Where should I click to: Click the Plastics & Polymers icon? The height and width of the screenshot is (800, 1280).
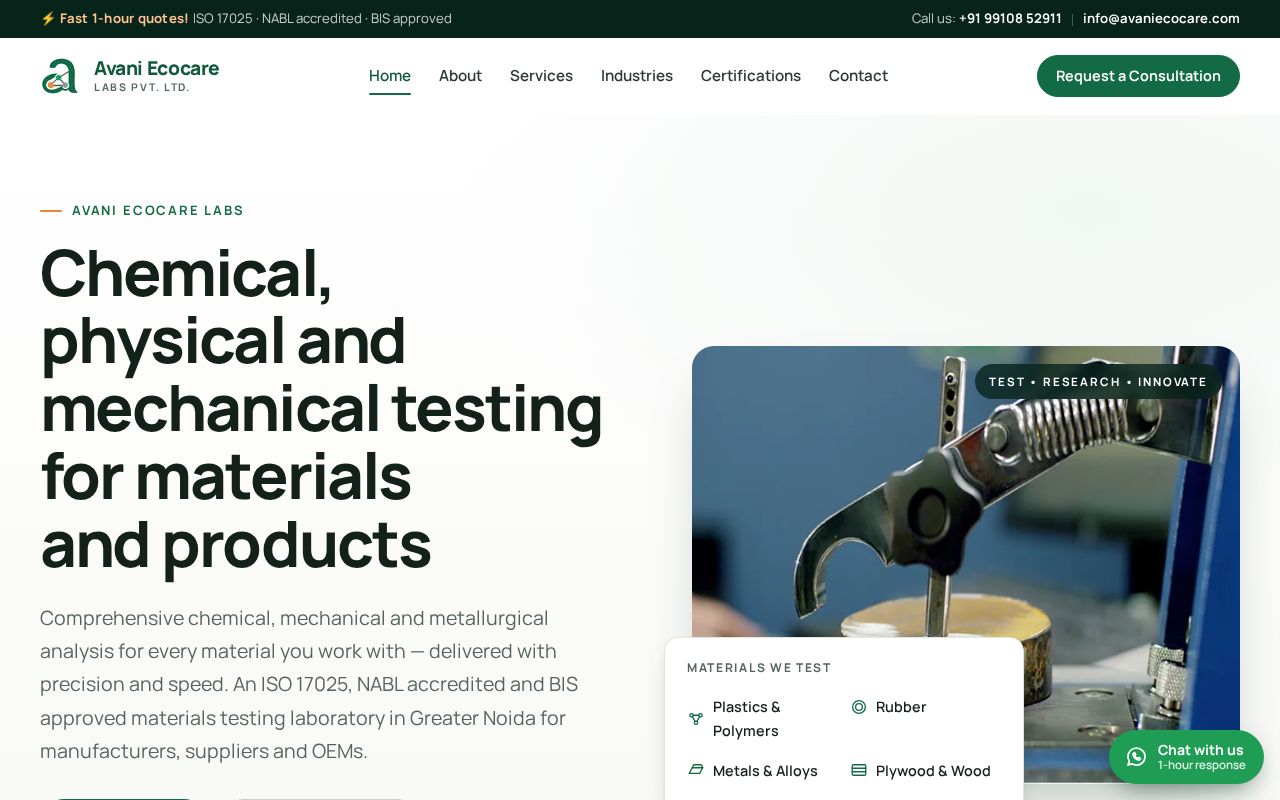696,718
